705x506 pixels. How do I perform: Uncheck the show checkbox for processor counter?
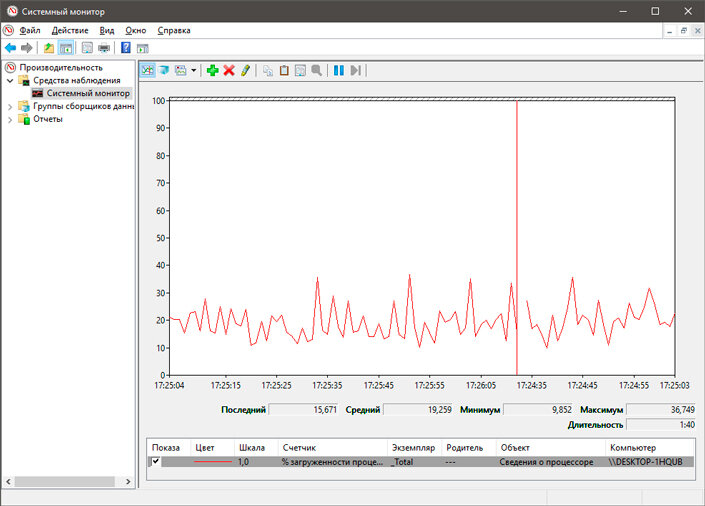[x=156, y=461]
